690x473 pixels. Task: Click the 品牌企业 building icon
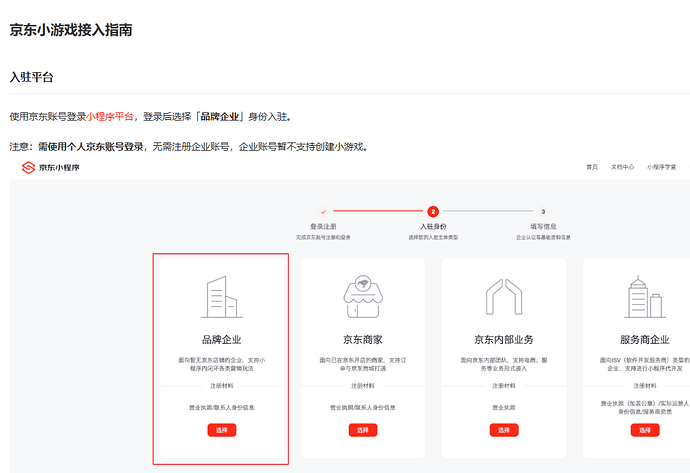click(222, 297)
